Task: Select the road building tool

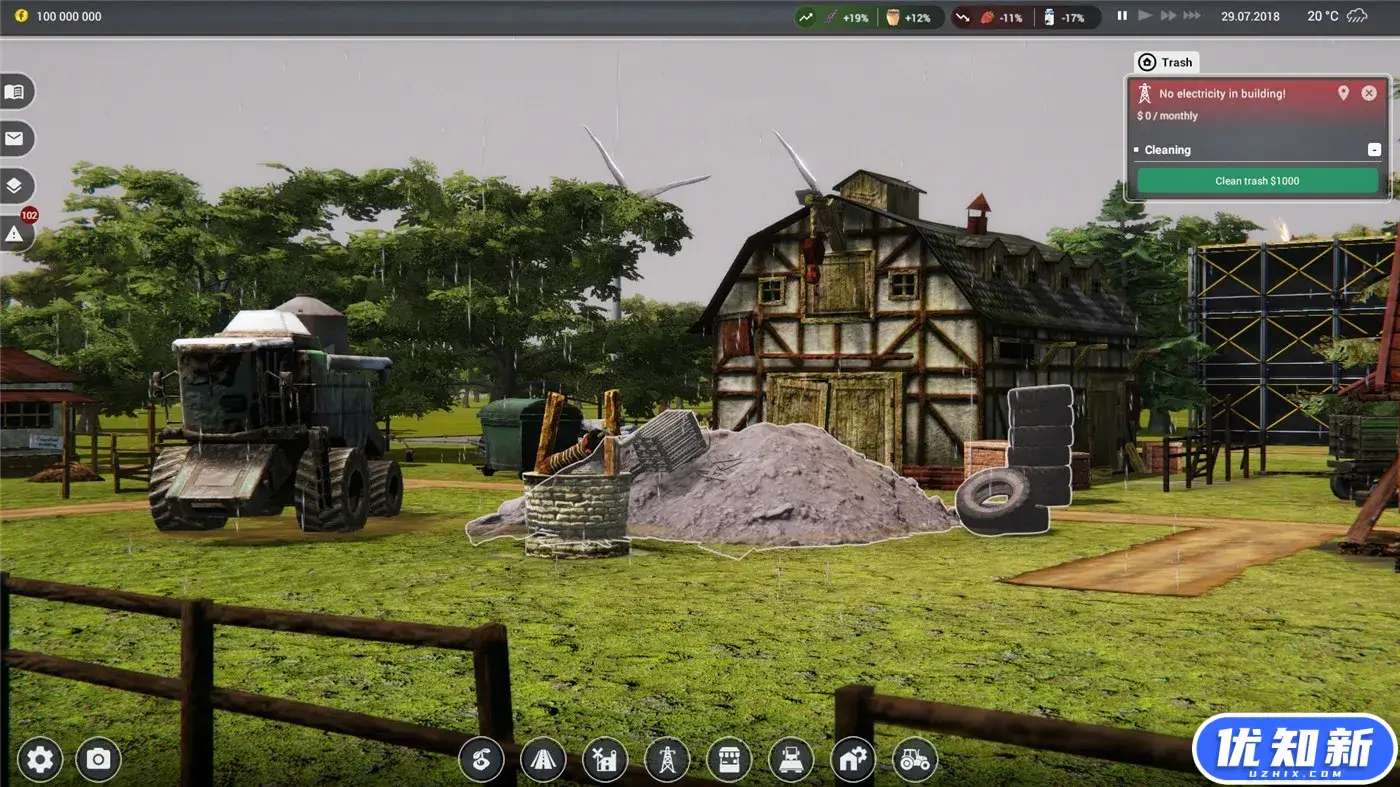Action: click(x=543, y=759)
